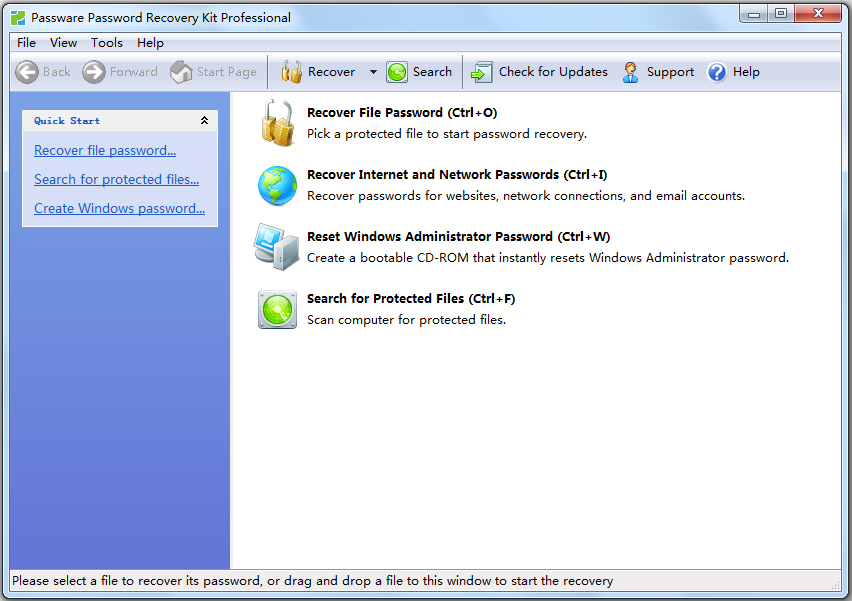852x601 pixels.
Task: Click the 'Recover file password...' link
Action: (105, 151)
